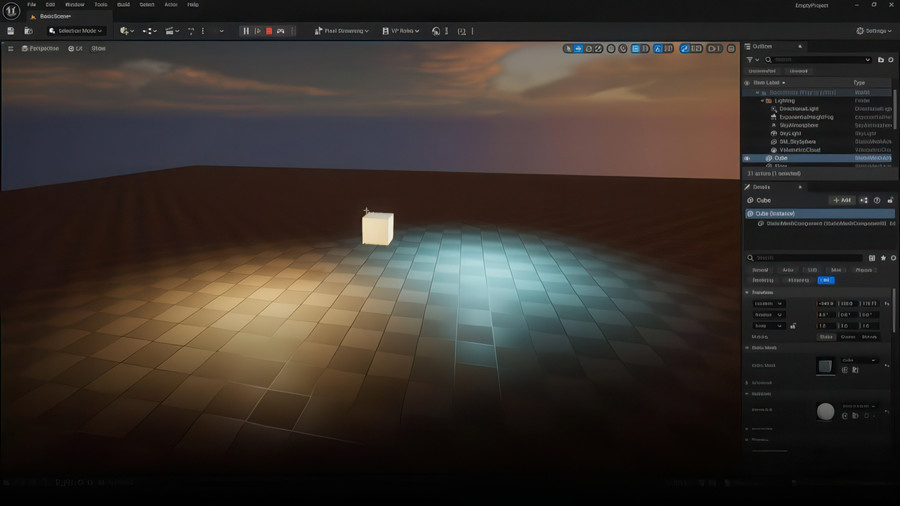Open the Rotation type dropdown
This screenshot has width=900, height=506.
pos(769,315)
